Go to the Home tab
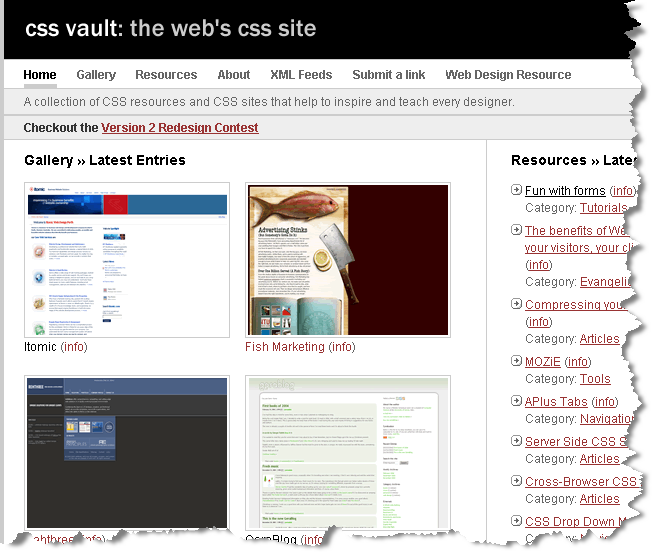This screenshot has height=552, width=652. coord(40,75)
